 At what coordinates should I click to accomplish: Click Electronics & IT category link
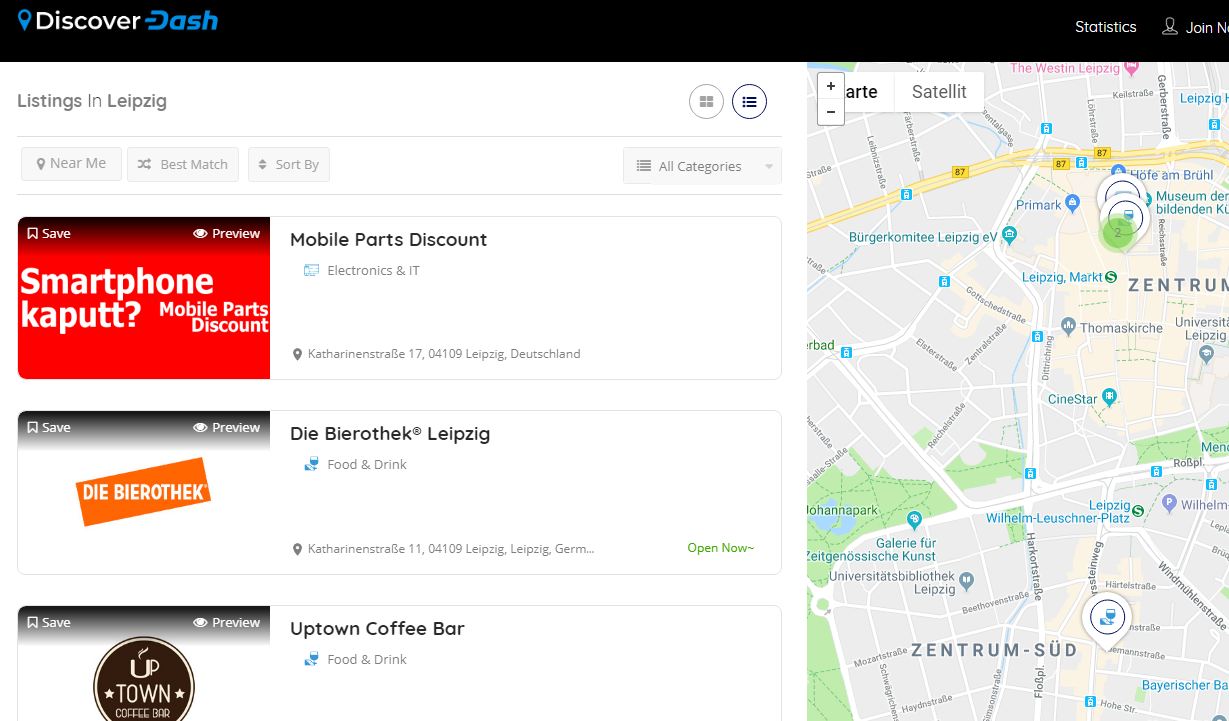(373, 270)
